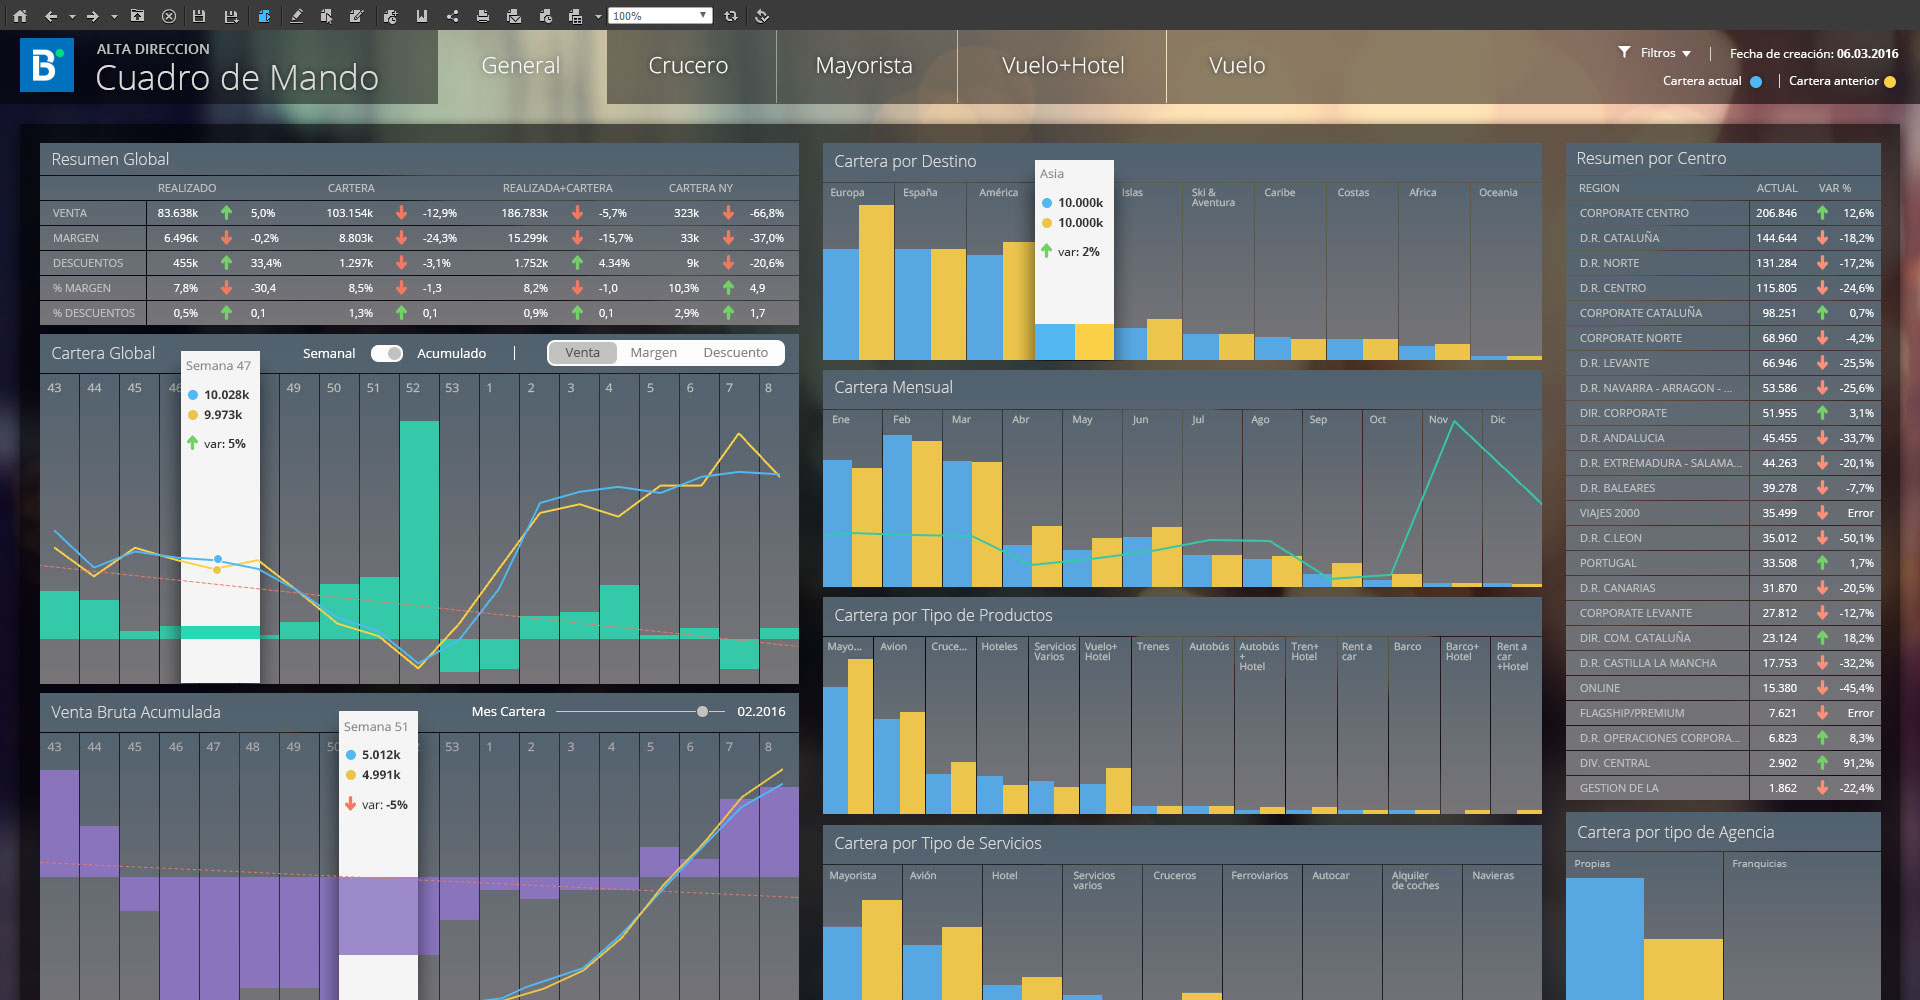Click the Mes Cartera slider handle

pos(703,712)
